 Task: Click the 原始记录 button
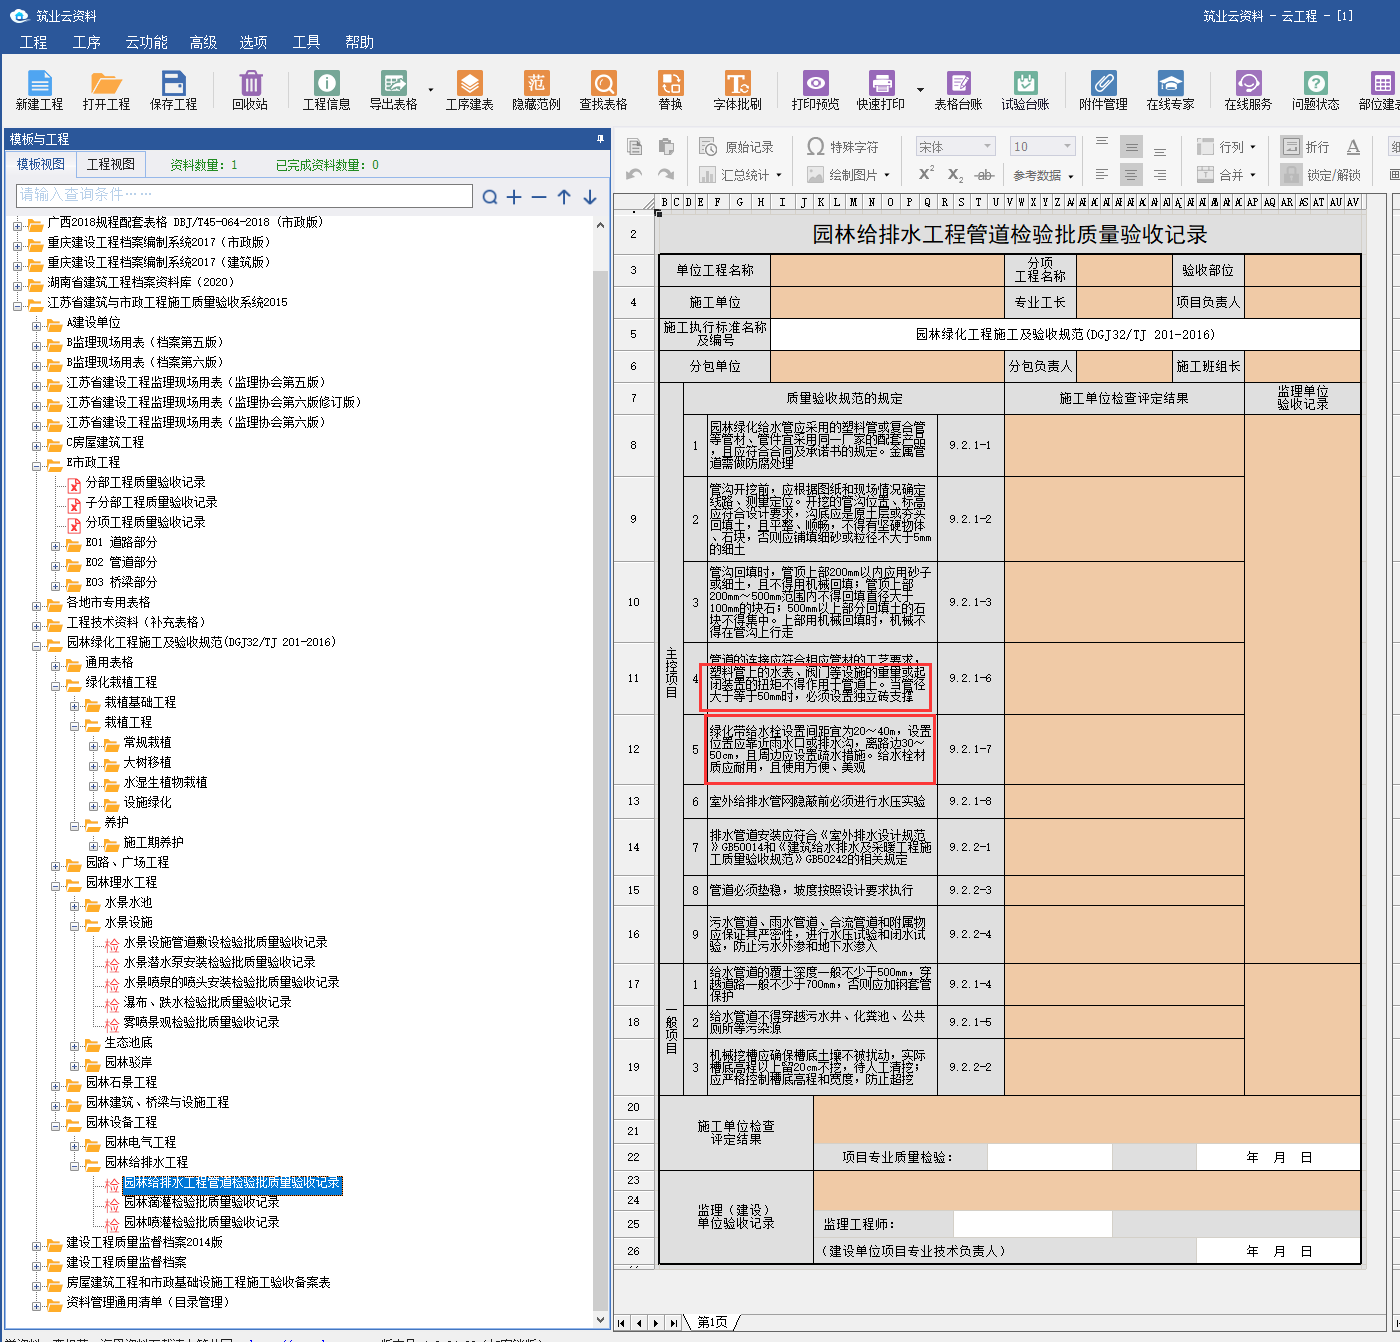click(737, 147)
